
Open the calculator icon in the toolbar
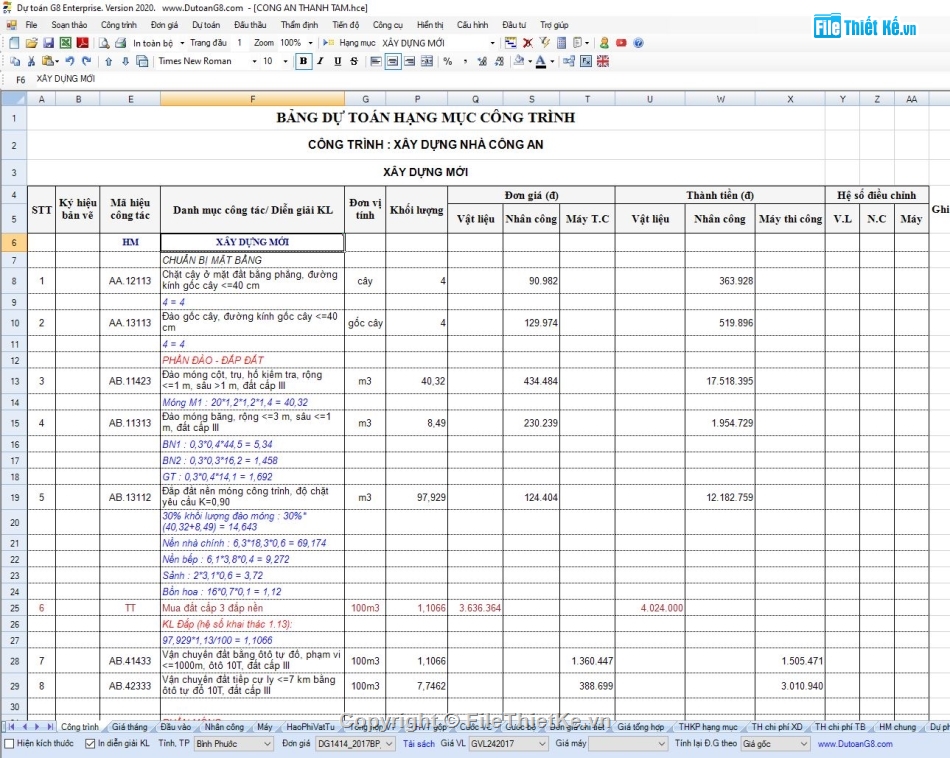click(x=561, y=43)
